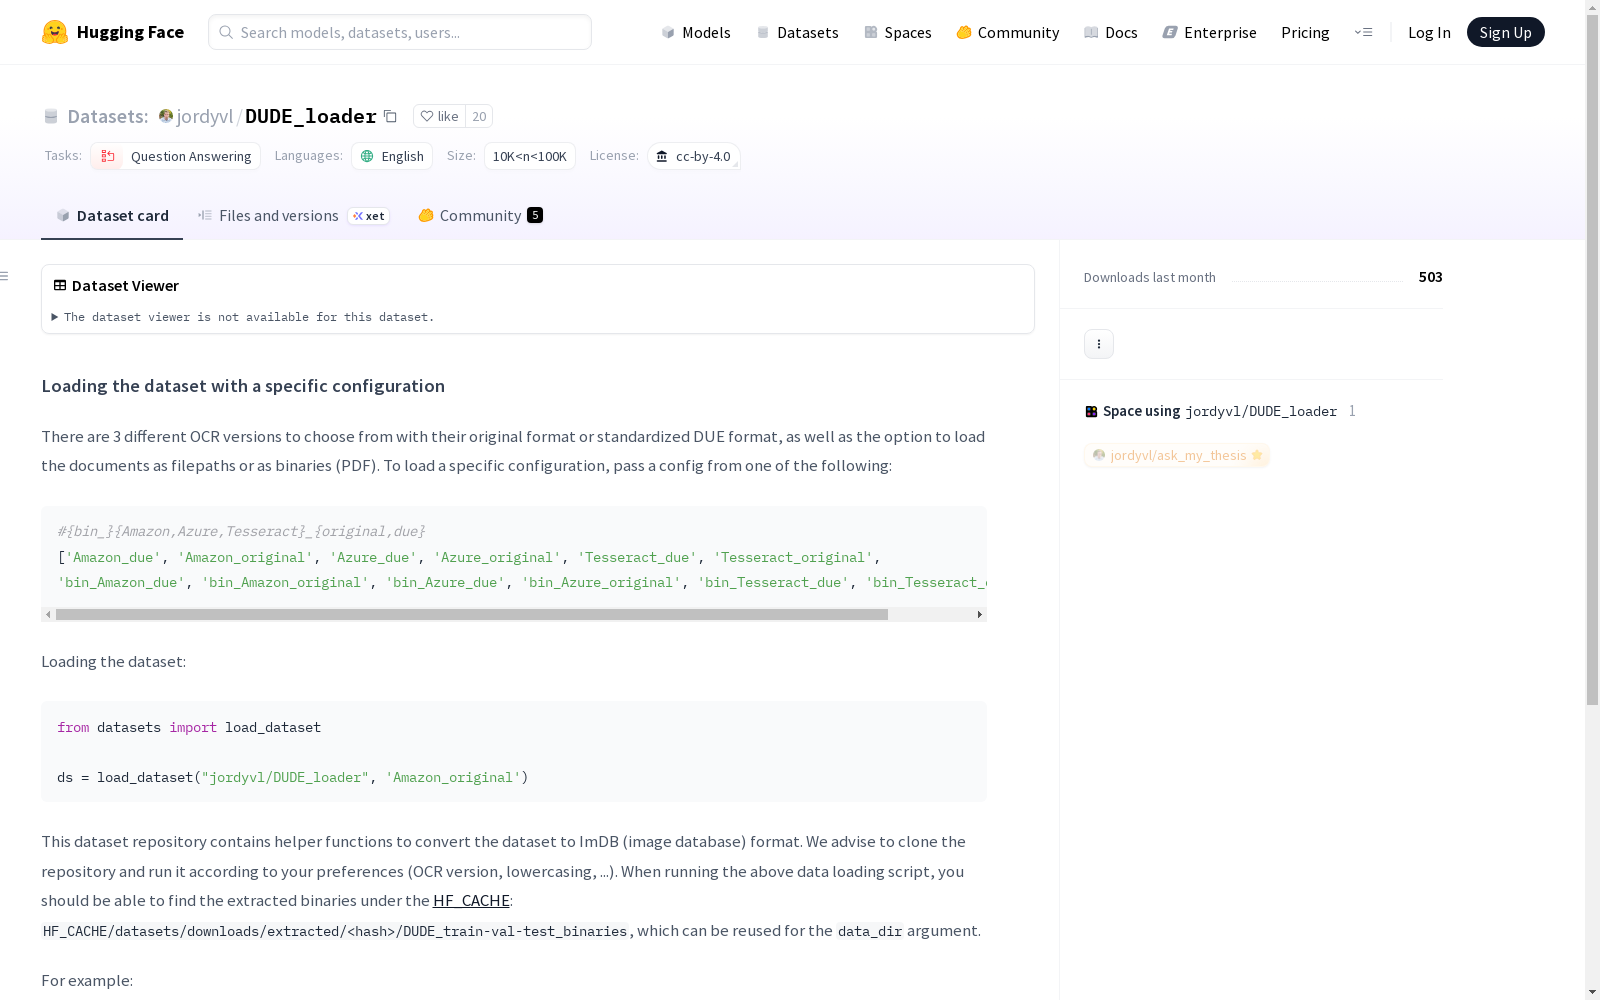The image size is (1600, 1000).
Task: Click the Spaces nav icon
Action: click(x=871, y=32)
